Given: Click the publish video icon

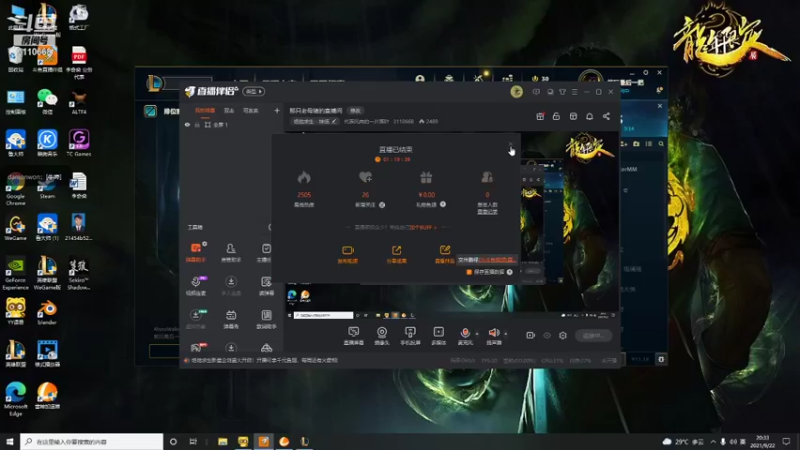Looking at the screenshot, I should click(x=348, y=250).
